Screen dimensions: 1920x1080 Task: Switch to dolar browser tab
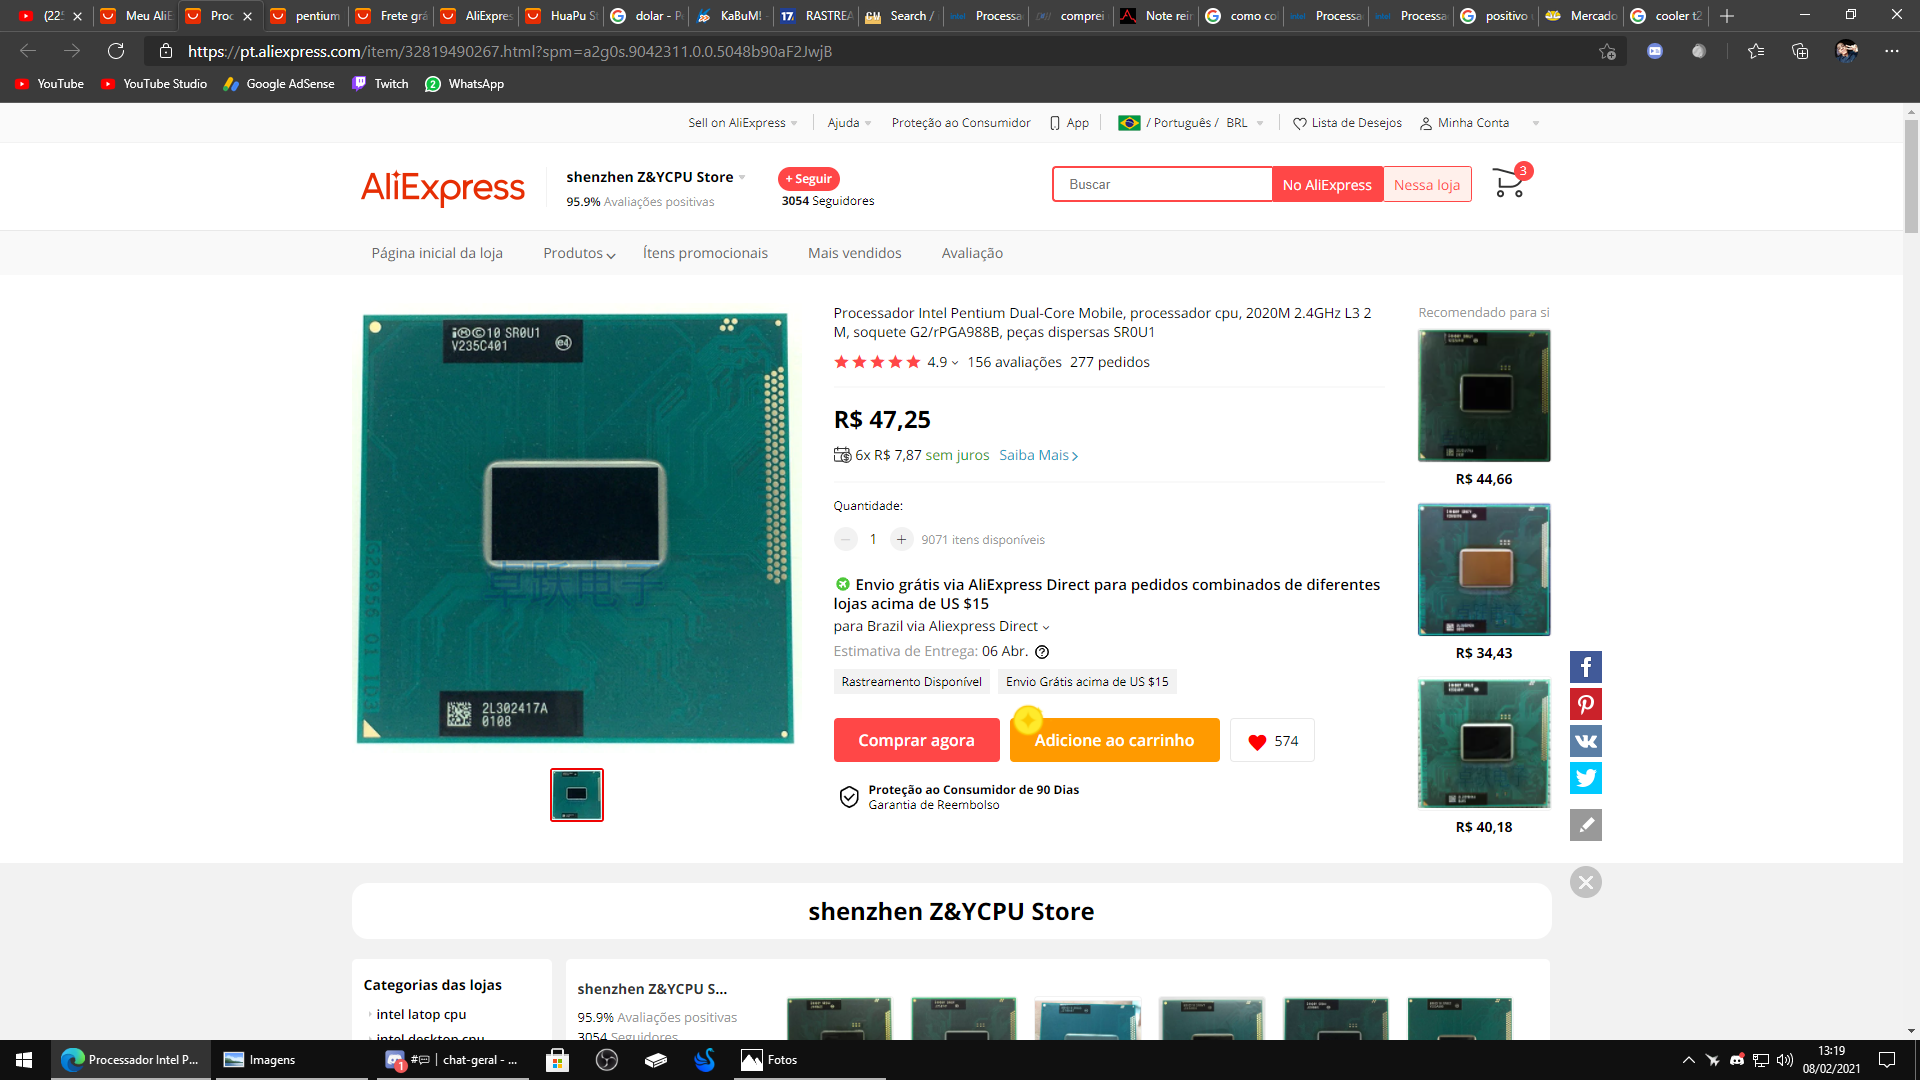click(647, 16)
